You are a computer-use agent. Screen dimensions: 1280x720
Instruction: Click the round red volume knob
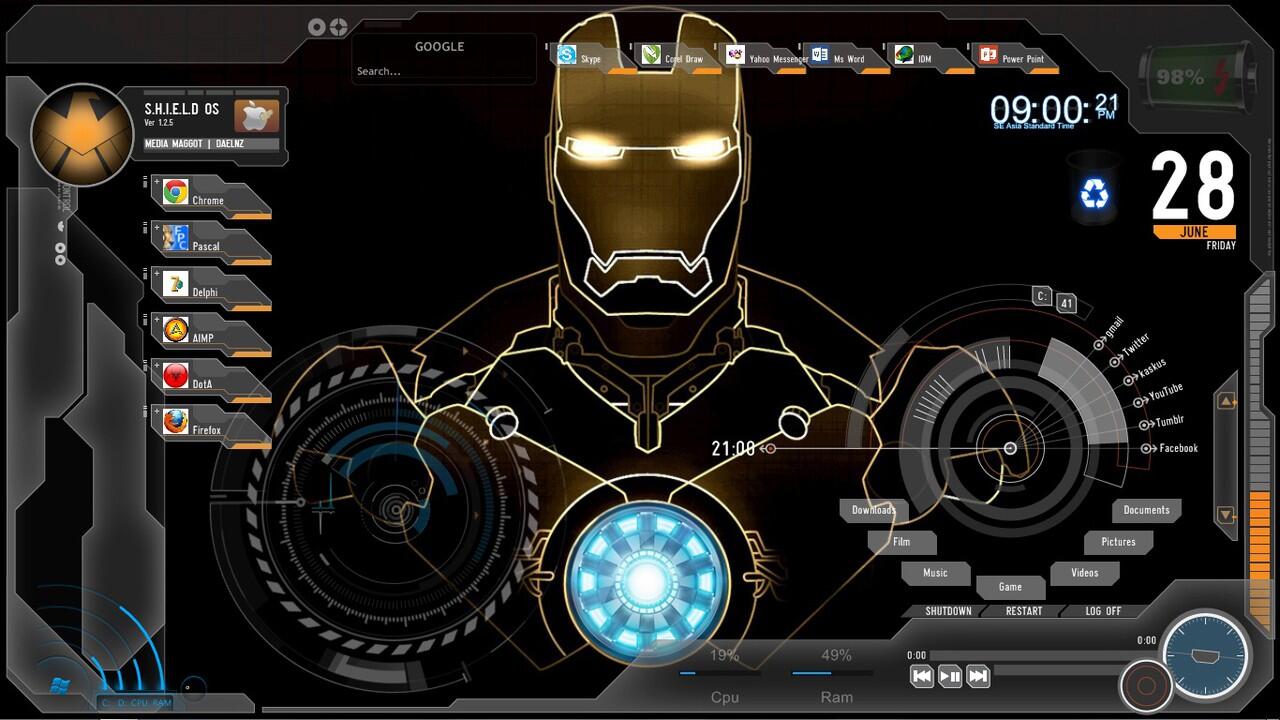(1146, 686)
